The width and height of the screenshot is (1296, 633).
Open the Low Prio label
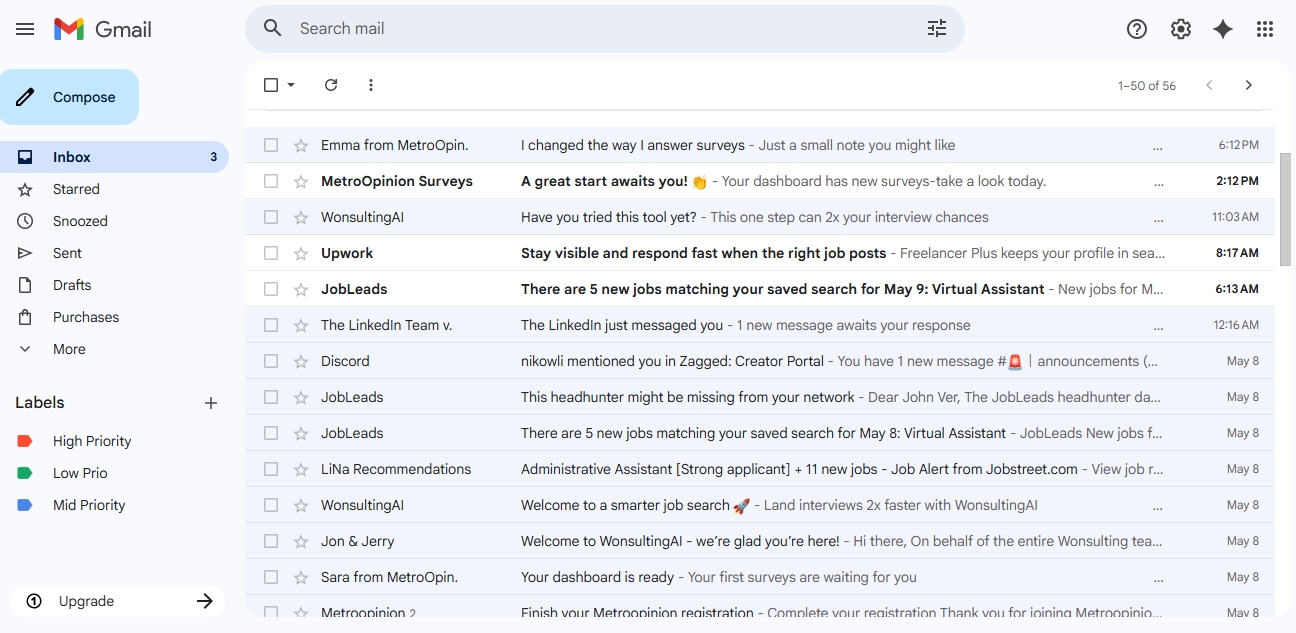click(x=80, y=473)
